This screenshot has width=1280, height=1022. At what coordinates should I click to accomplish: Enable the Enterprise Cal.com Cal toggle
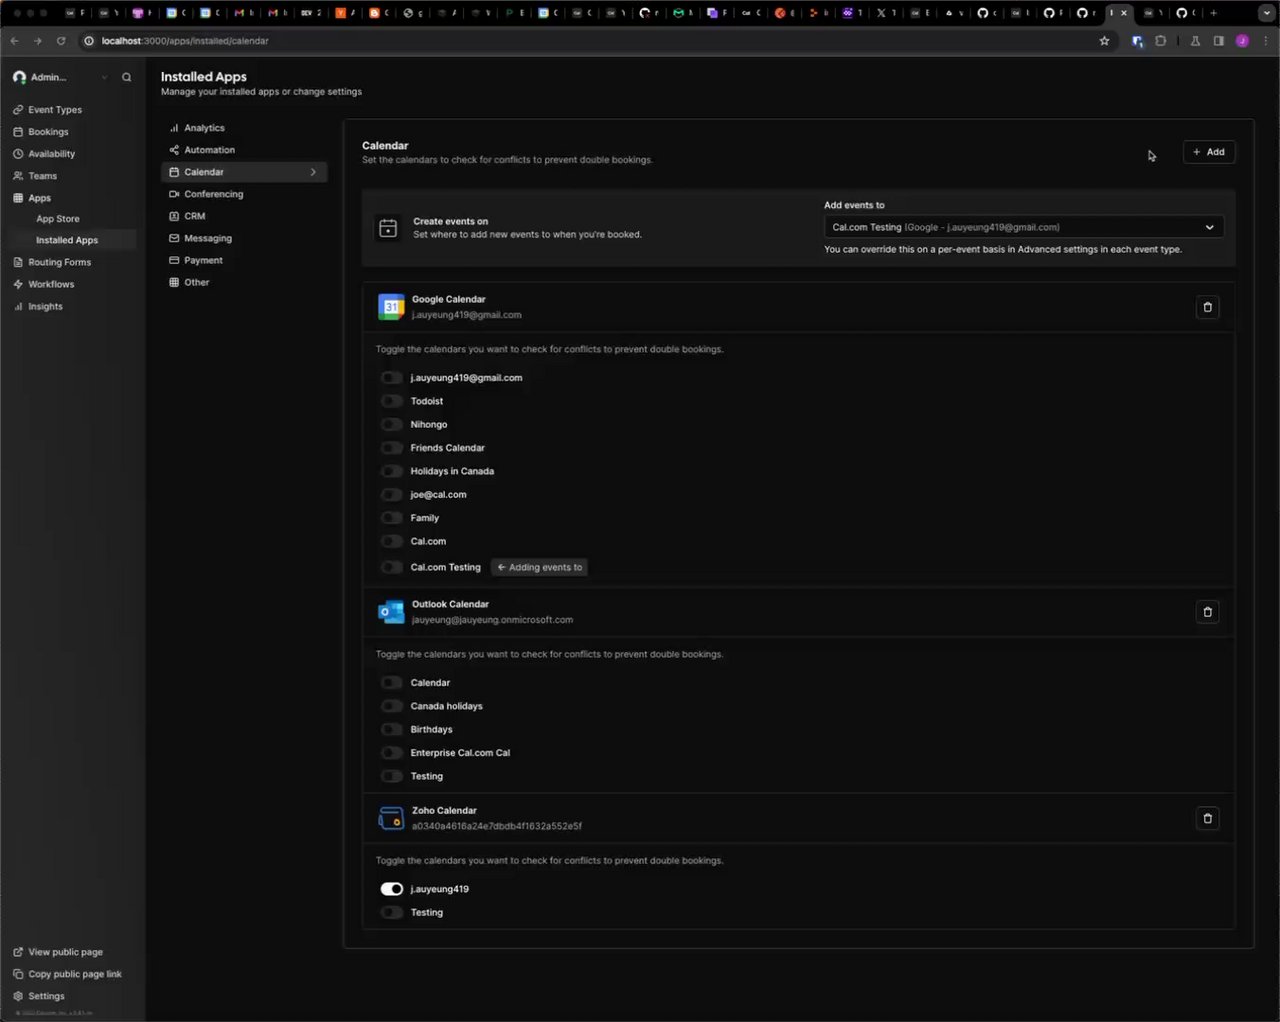click(x=391, y=753)
